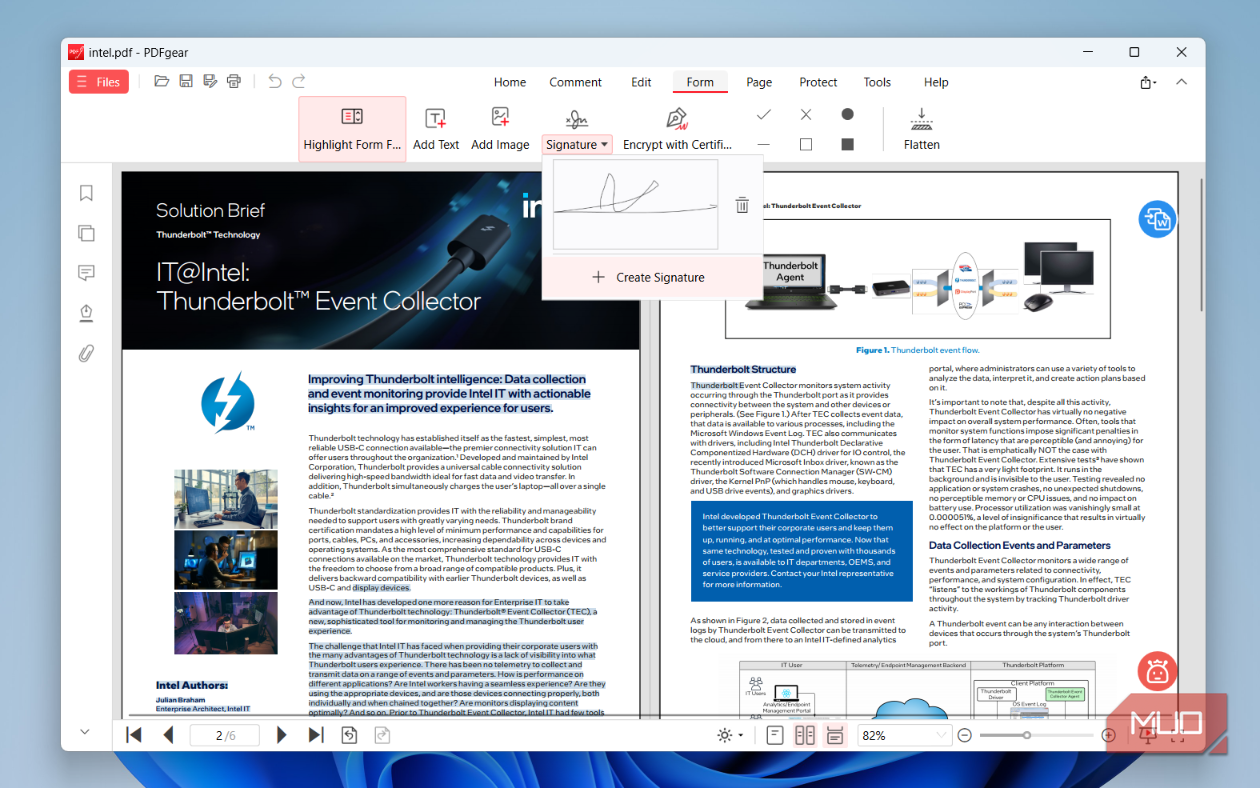Viewport: 1260px width, 788px height.
Task: Click the zoom slider handle
Action: point(1027,735)
